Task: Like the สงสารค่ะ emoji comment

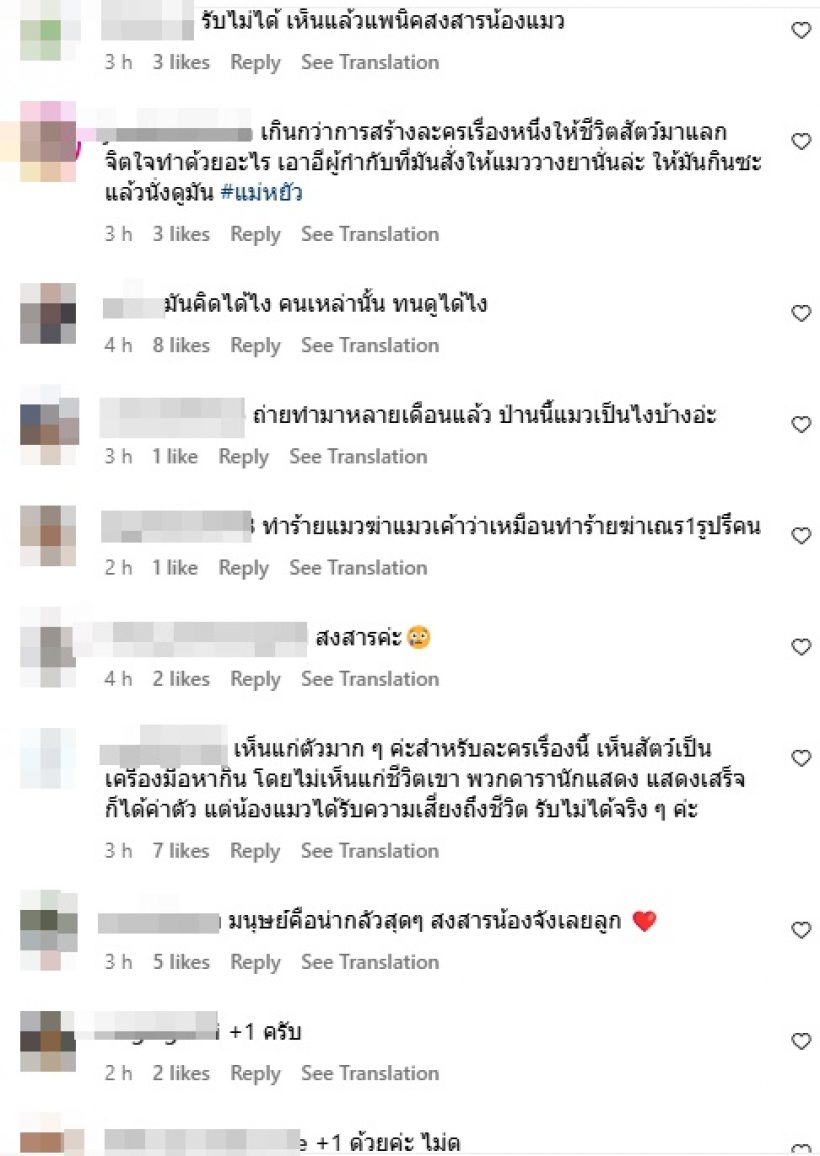Action: (x=801, y=647)
